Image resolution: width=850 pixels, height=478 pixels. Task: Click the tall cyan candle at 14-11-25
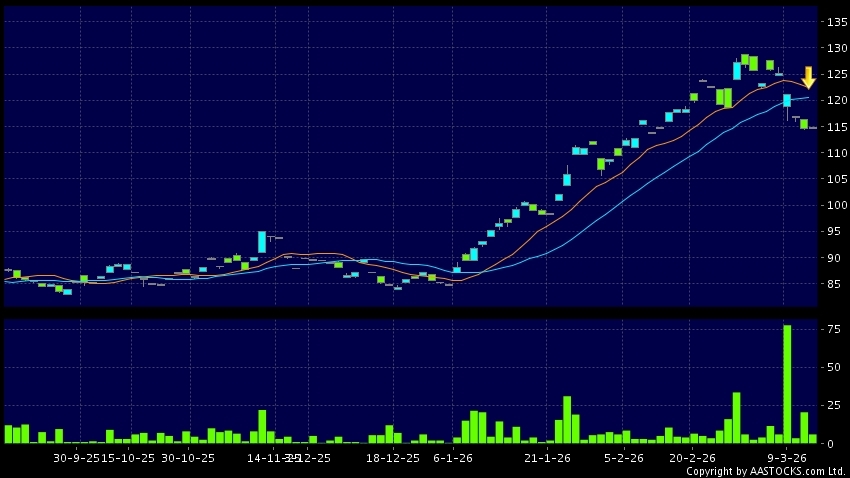tap(262, 242)
